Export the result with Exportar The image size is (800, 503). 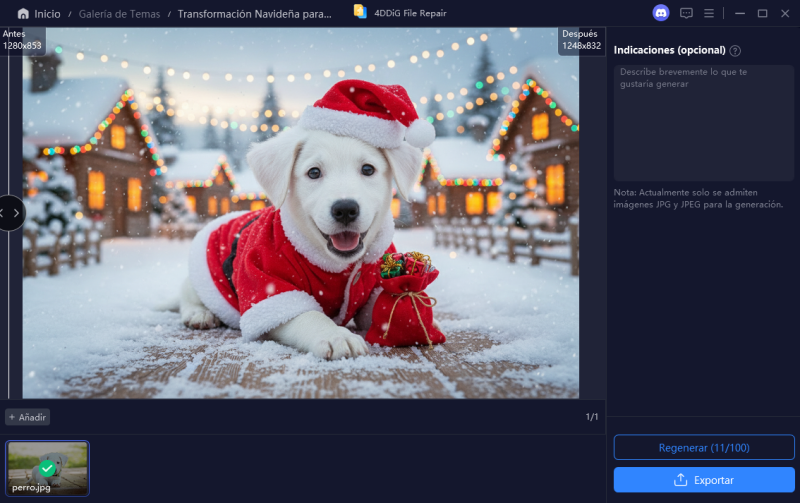coord(704,480)
